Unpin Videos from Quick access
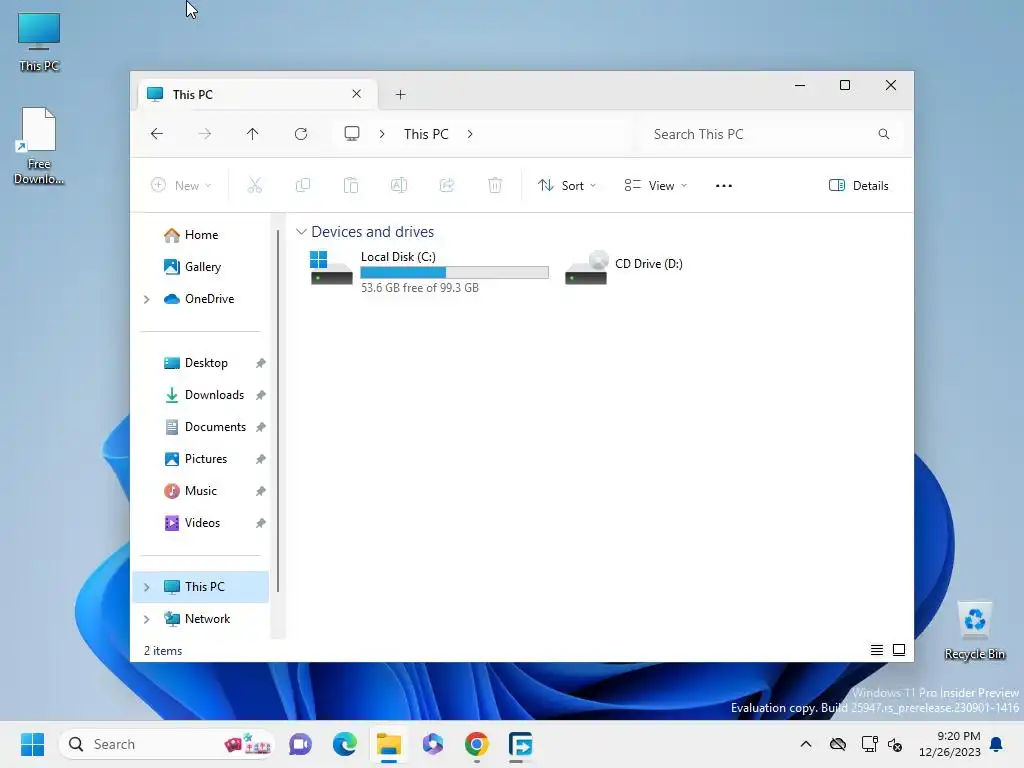 [261, 523]
